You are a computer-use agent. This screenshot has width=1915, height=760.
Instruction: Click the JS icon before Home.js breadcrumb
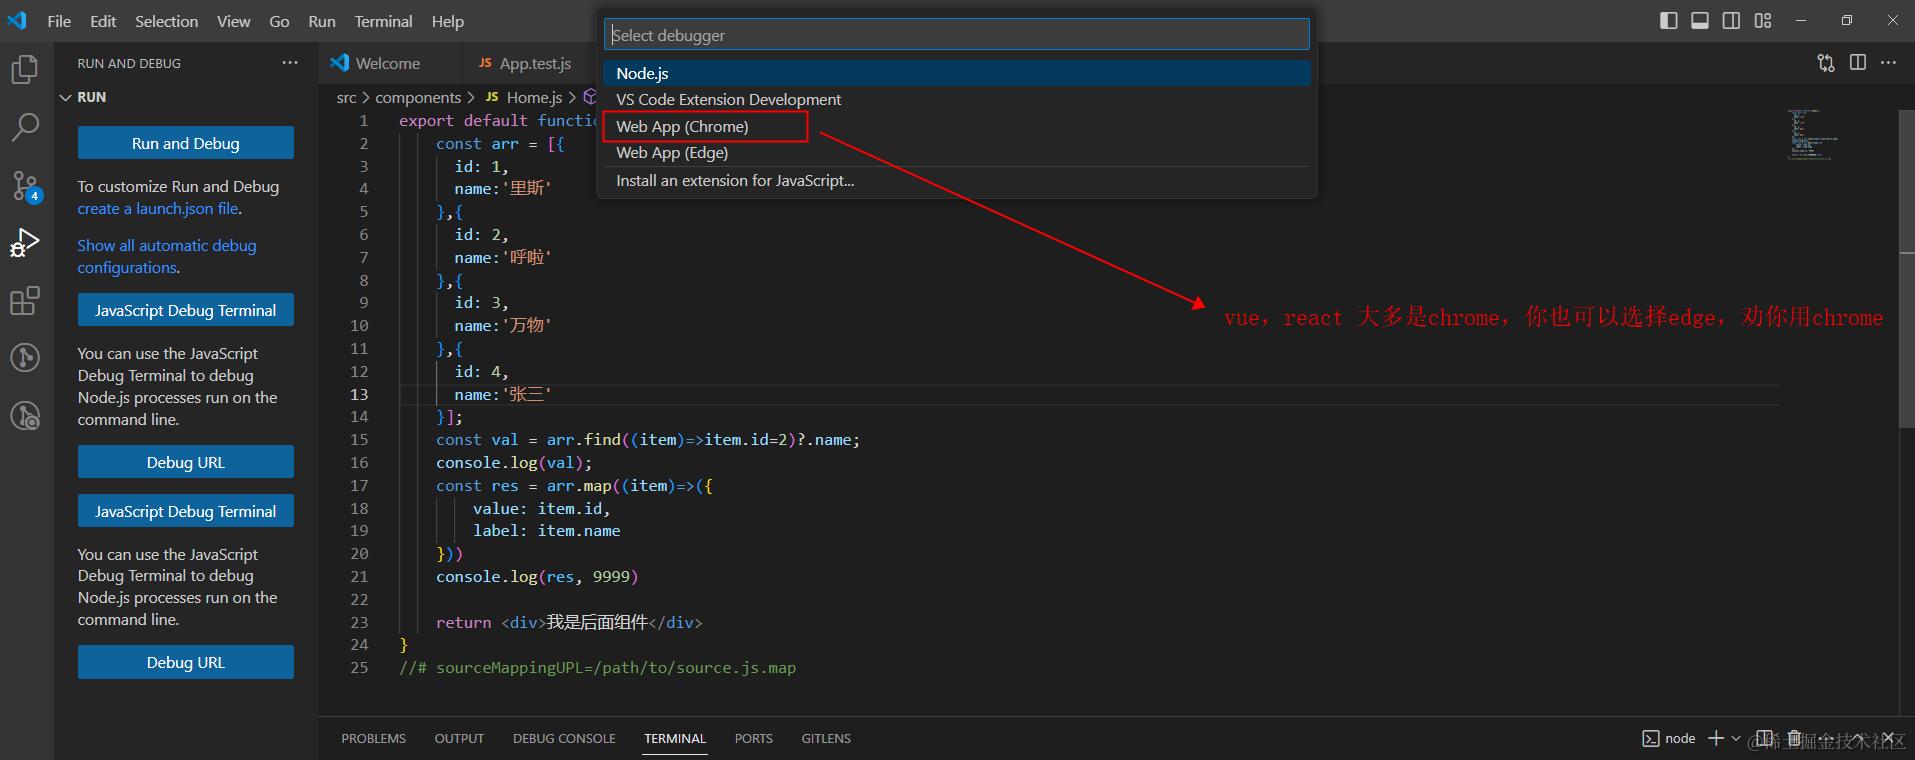[492, 97]
